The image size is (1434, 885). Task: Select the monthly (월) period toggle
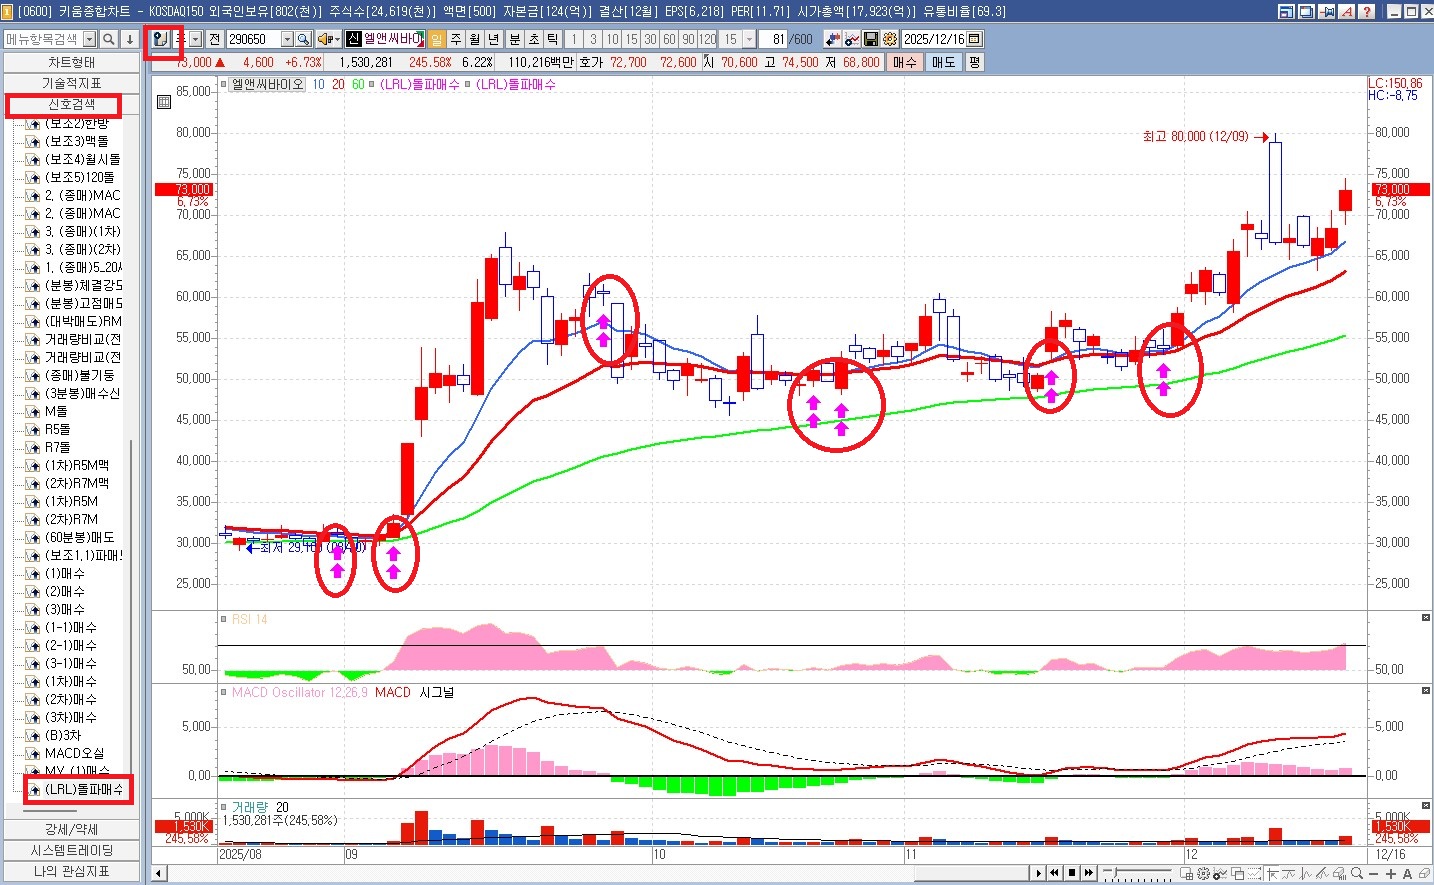coord(475,39)
